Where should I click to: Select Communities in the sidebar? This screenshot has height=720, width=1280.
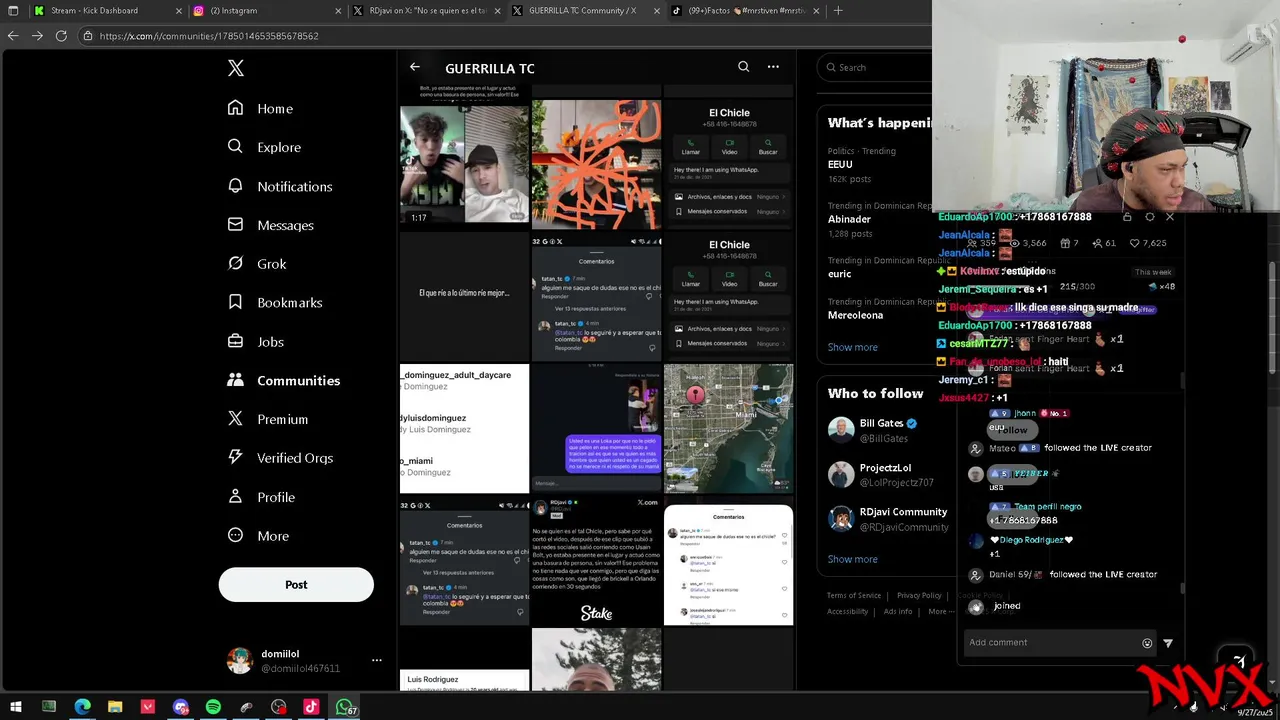[283, 380]
